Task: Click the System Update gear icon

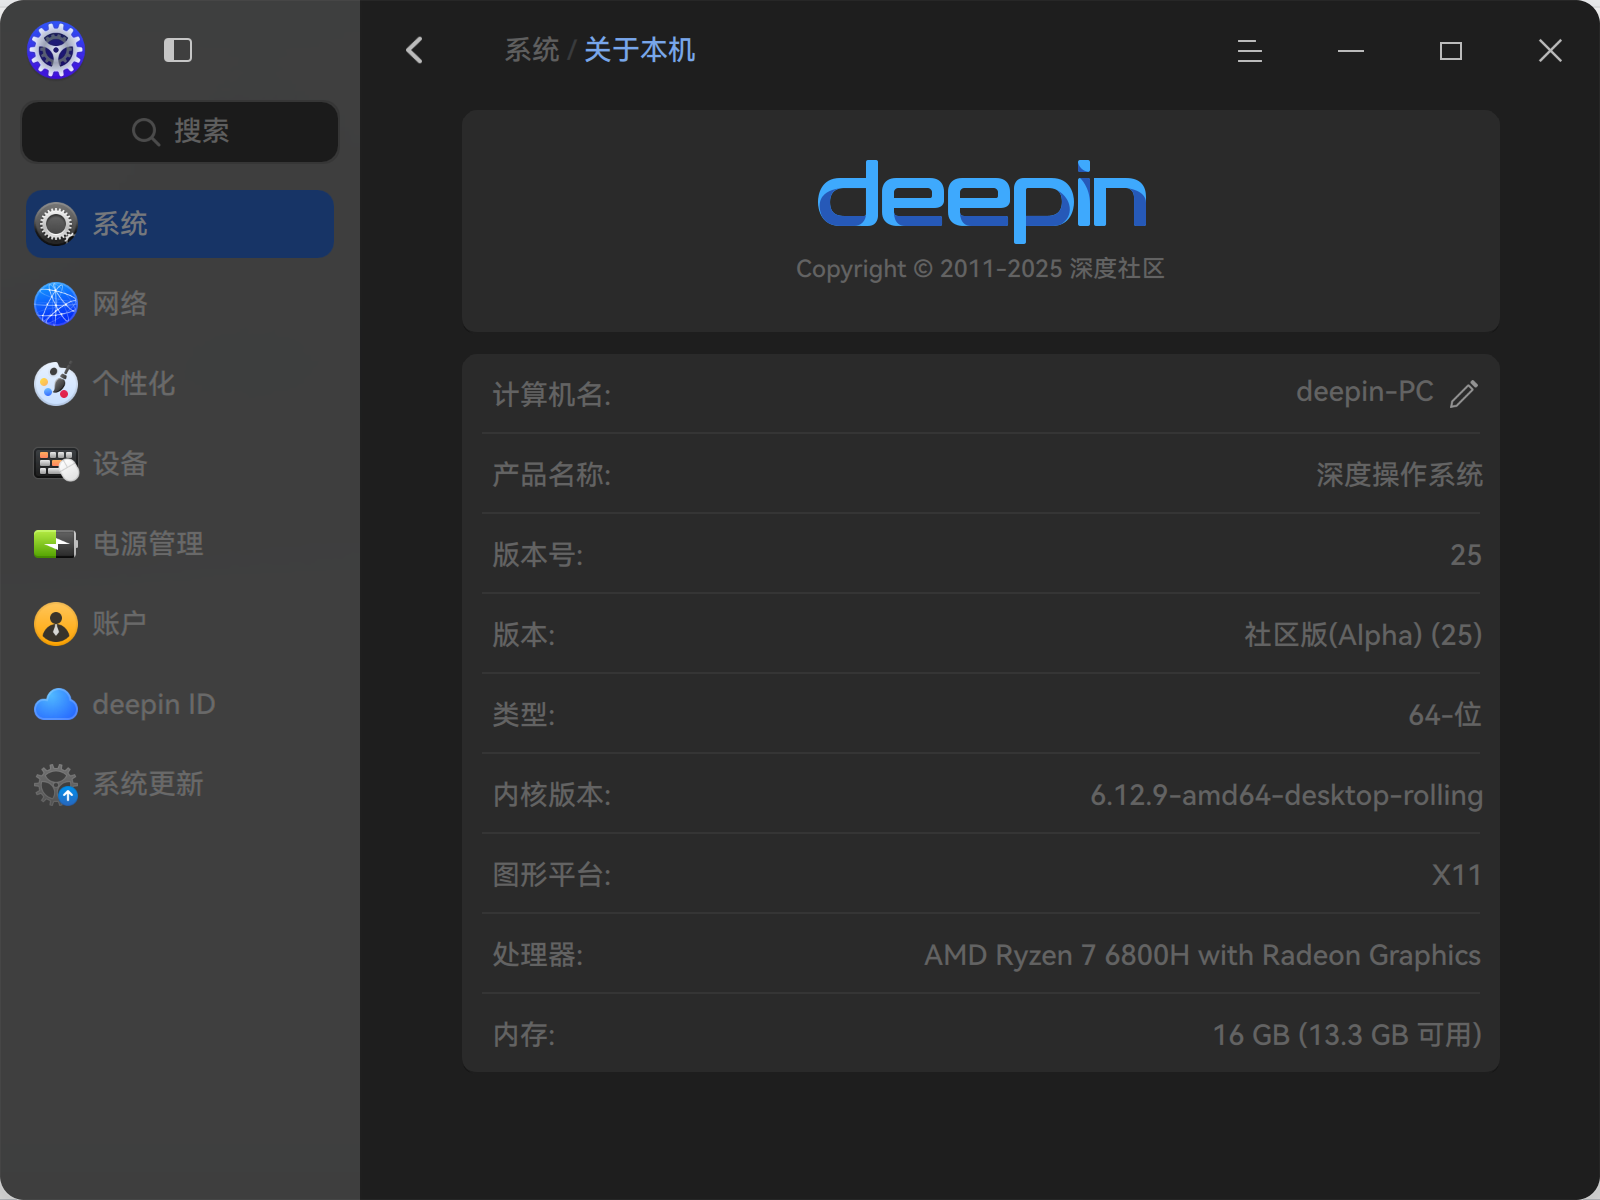Action: [x=56, y=784]
